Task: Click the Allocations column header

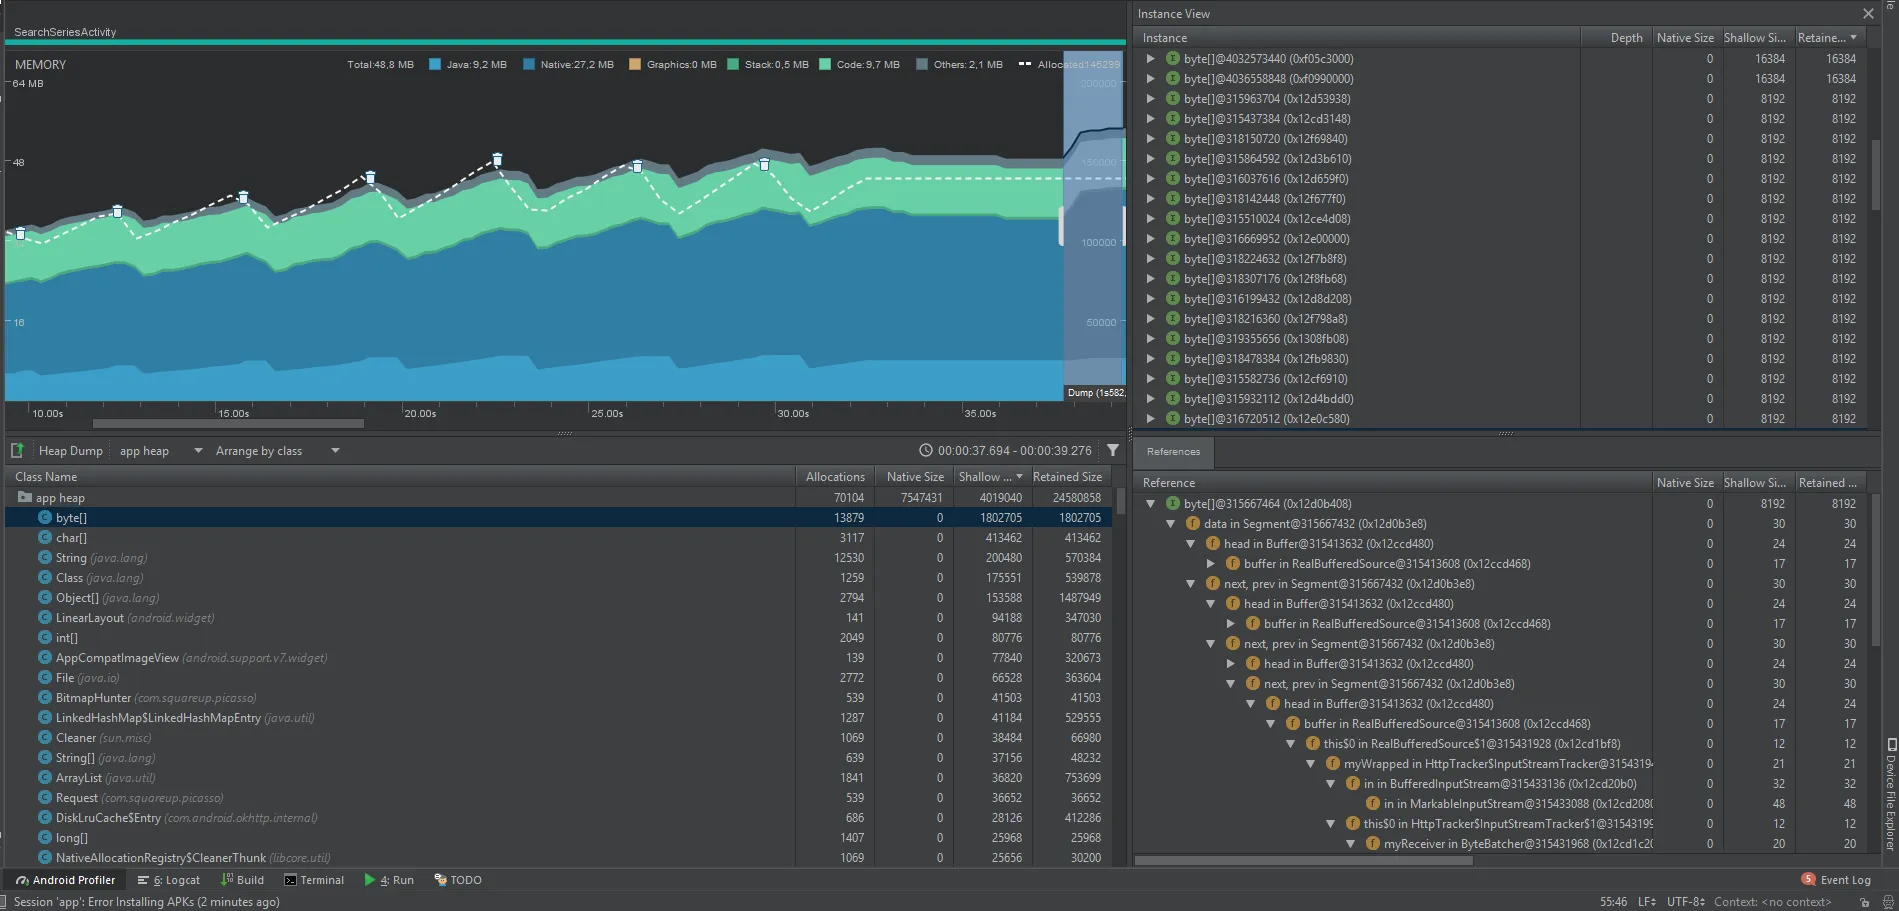Action: tap(835, 477)
